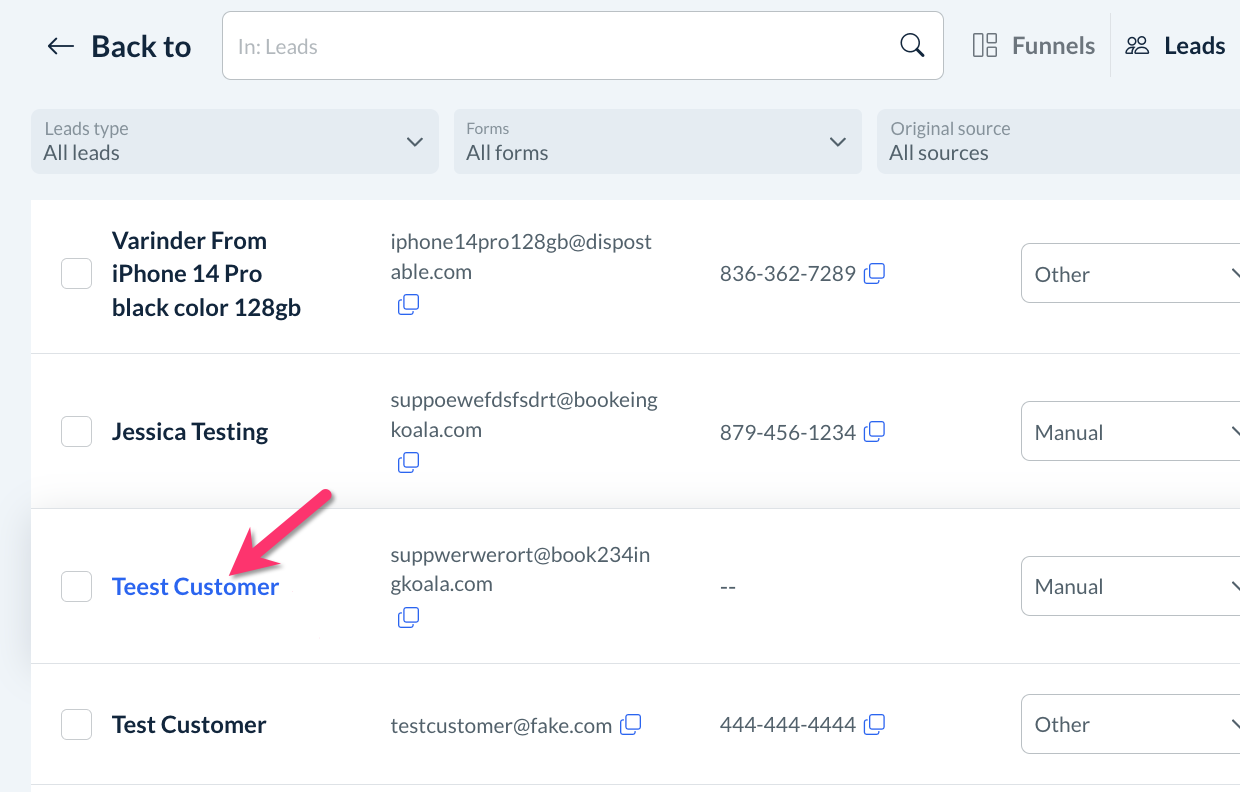Switch to the Funnels tab
Screen dimensions: 1240x792
click(x=1034, y=46)
